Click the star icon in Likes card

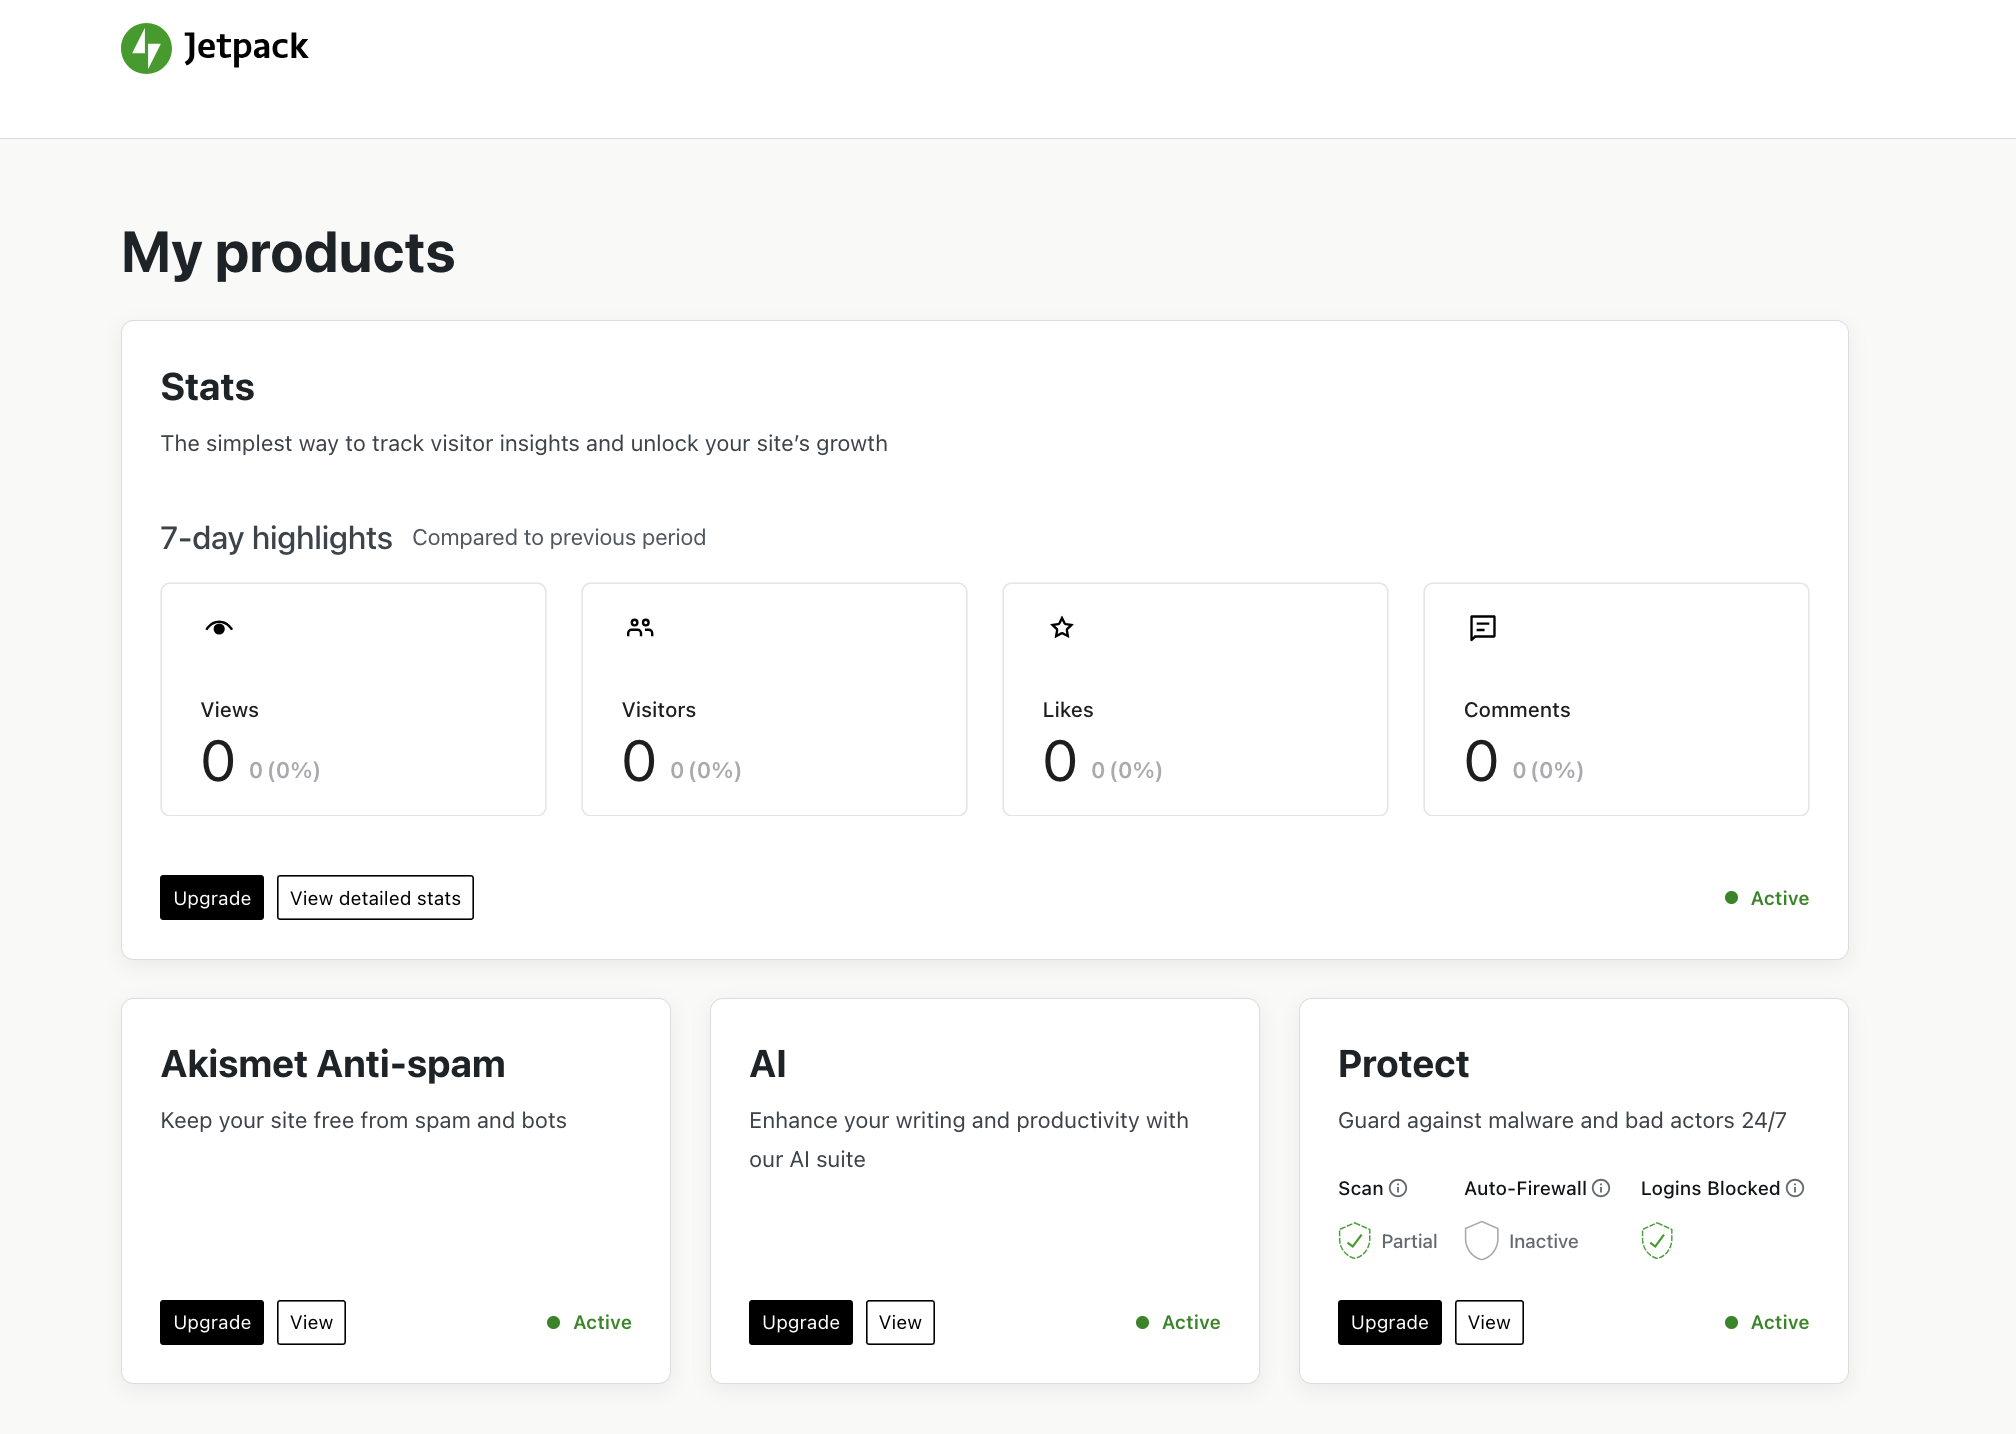pyautogui.click(x=1062, y=627)
